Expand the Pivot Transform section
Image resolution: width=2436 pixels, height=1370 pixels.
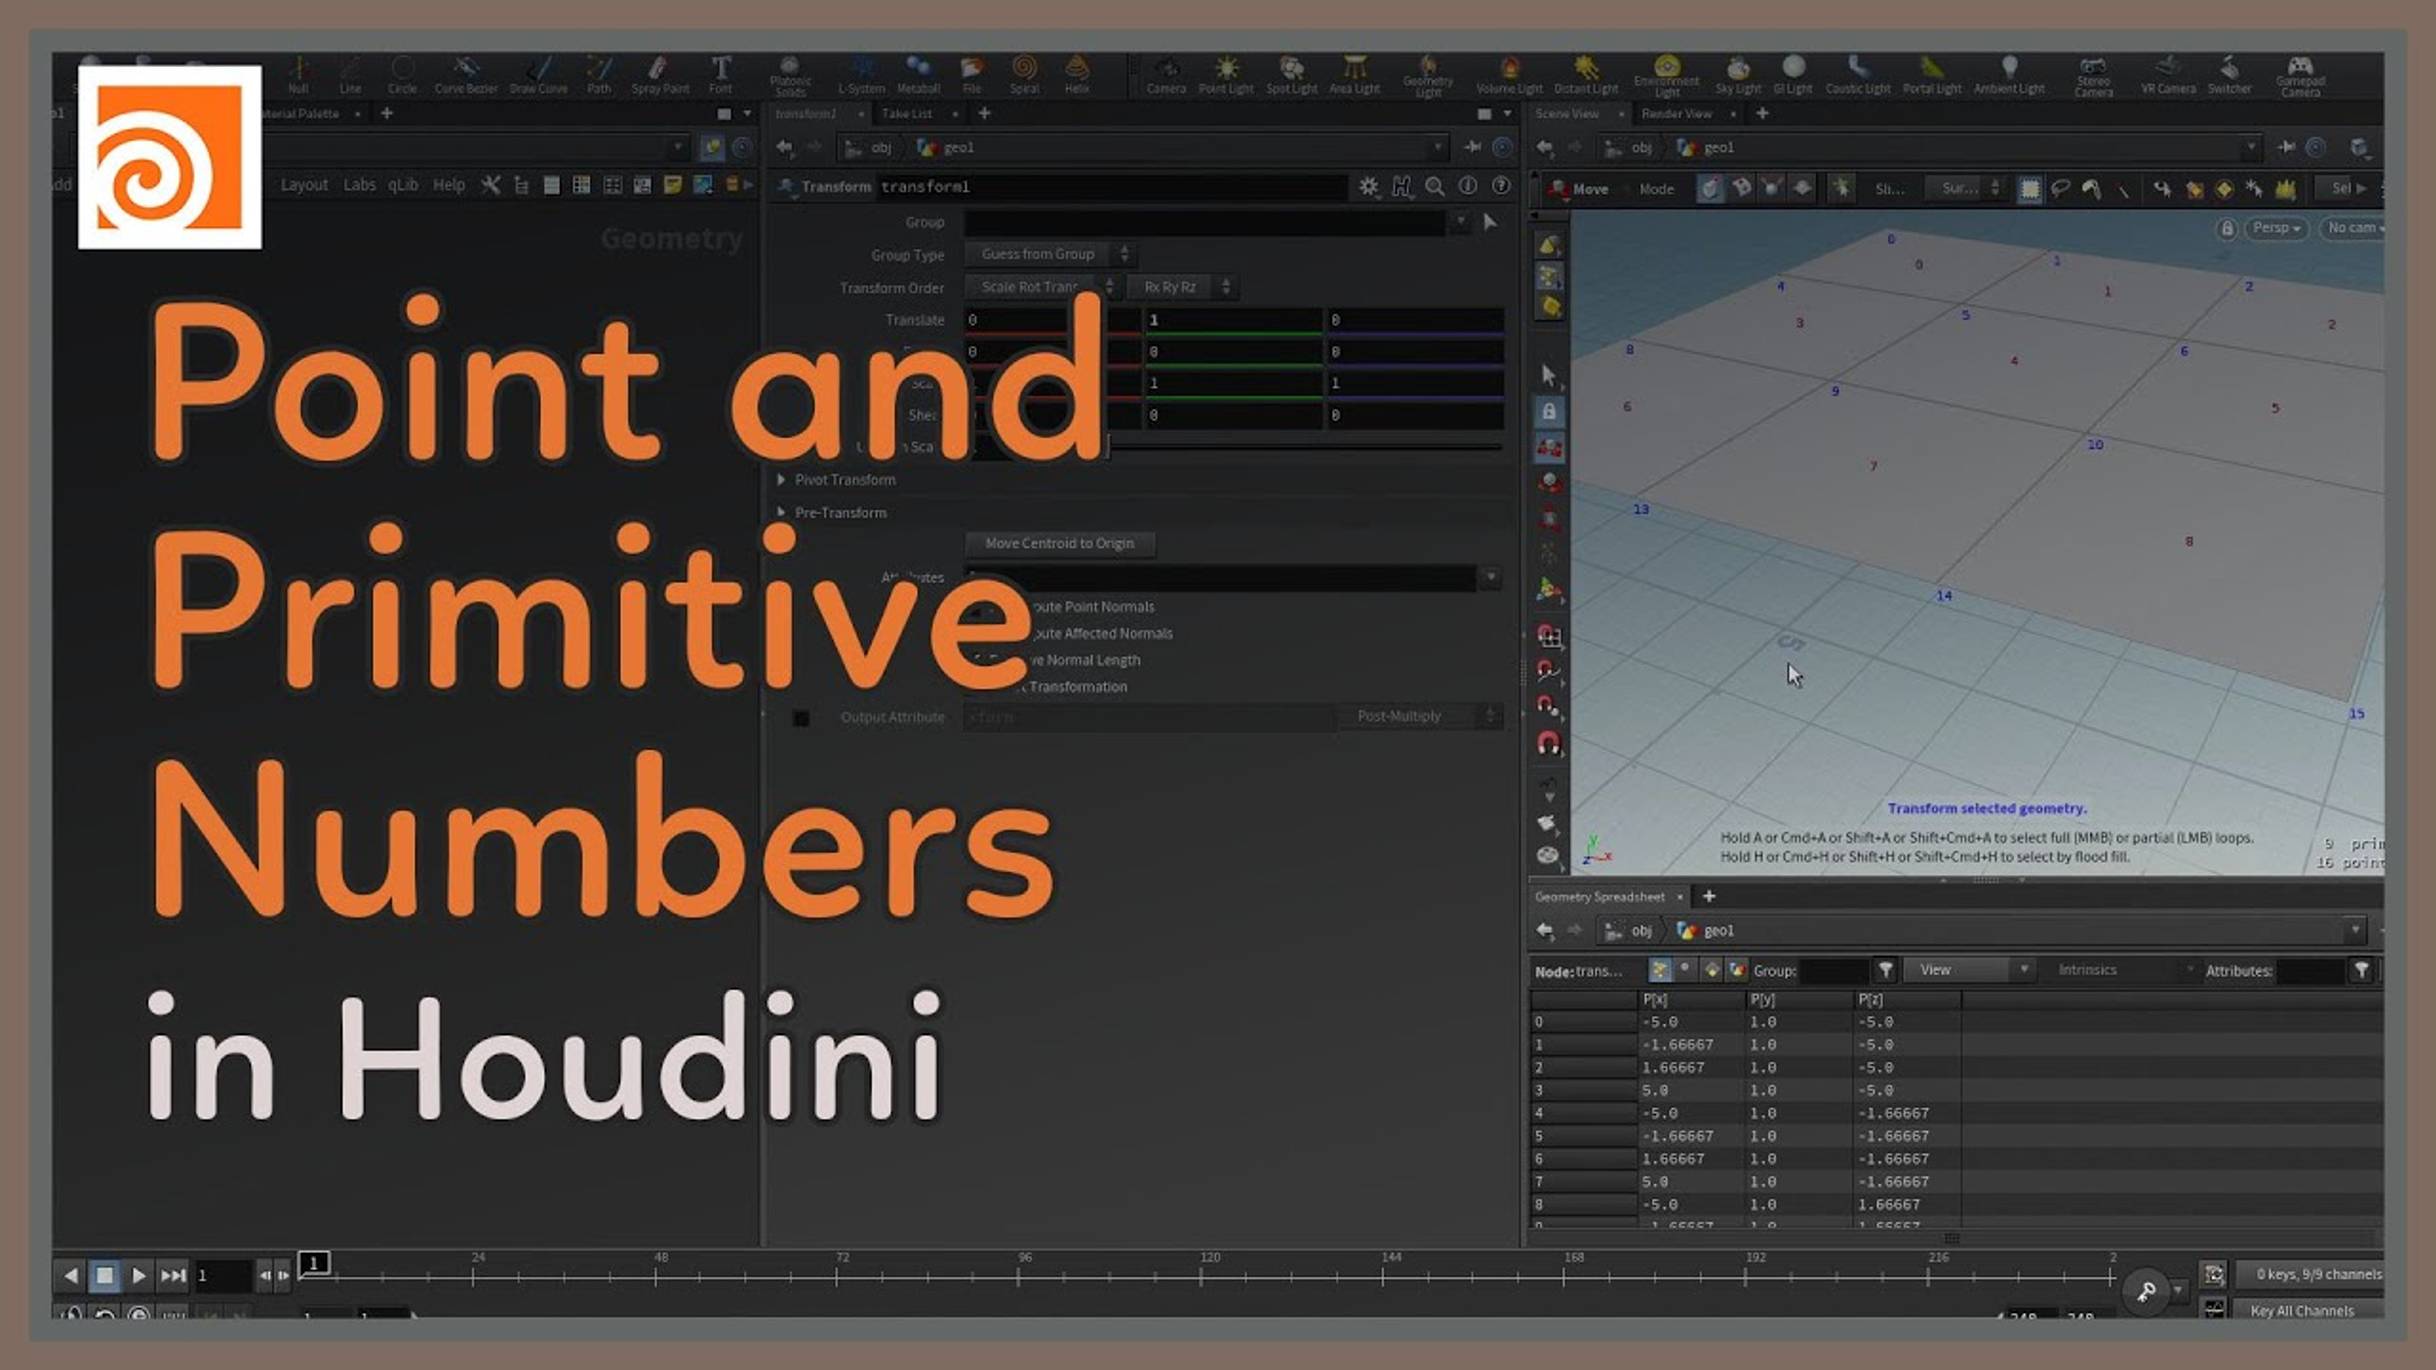782,479
